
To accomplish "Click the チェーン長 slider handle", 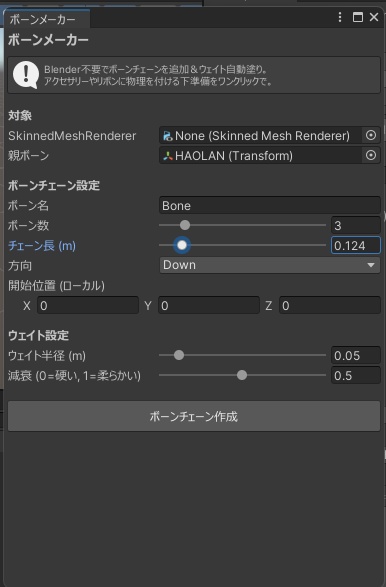I will pyautogui.click(x=182, y=245).
